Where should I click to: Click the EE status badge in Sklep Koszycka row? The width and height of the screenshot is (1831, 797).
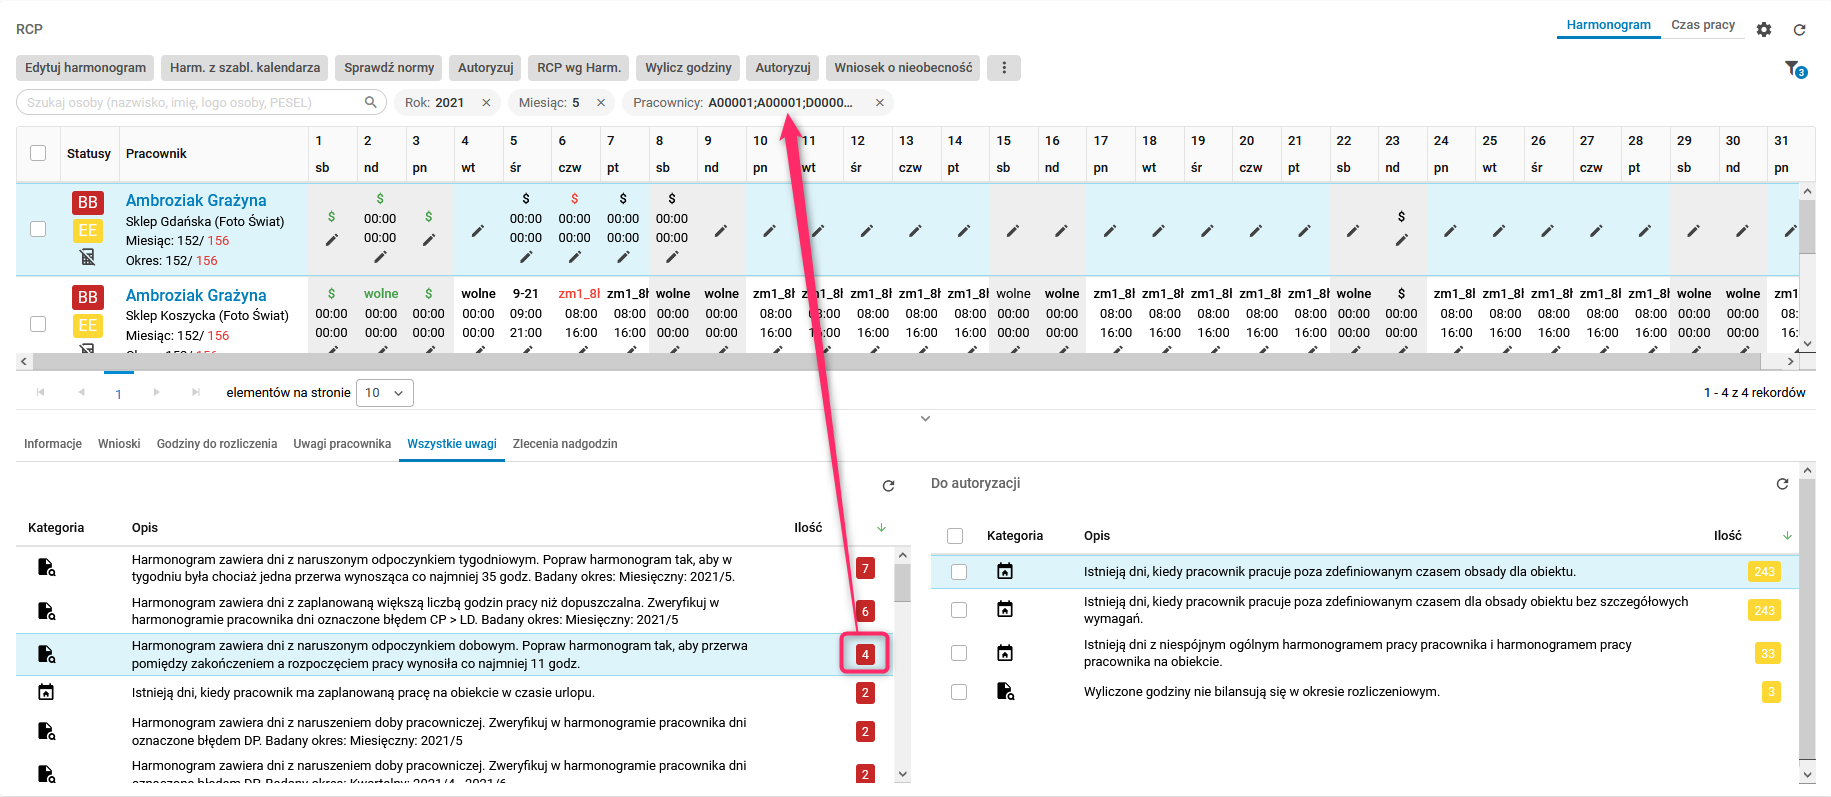point(88,325)
